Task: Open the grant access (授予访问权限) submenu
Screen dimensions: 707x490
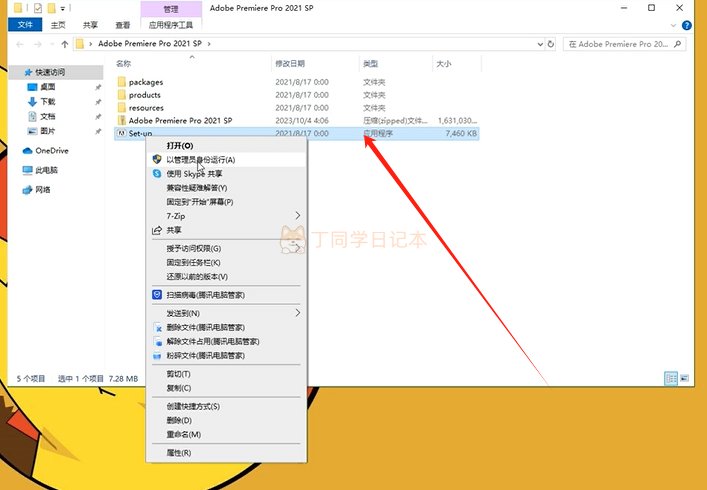Action: (226, 248)
